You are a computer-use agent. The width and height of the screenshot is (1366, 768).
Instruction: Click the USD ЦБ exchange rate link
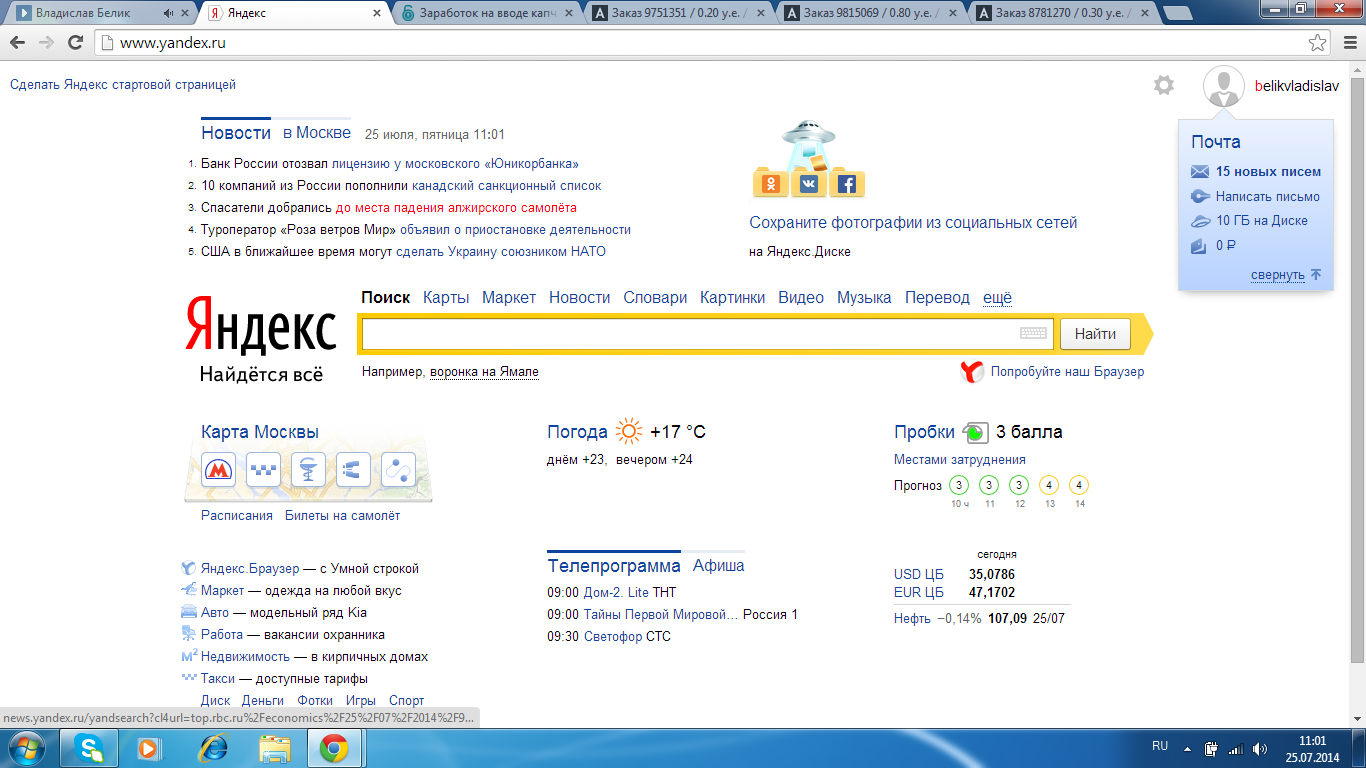coord(919,575)
